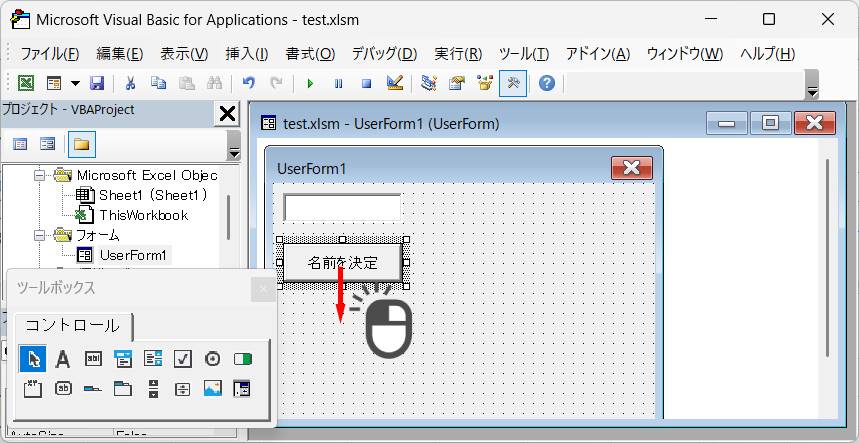Viewport: 859px width, 443px height.
Task: Click View Code icon in Project pane
Action: 20,145
